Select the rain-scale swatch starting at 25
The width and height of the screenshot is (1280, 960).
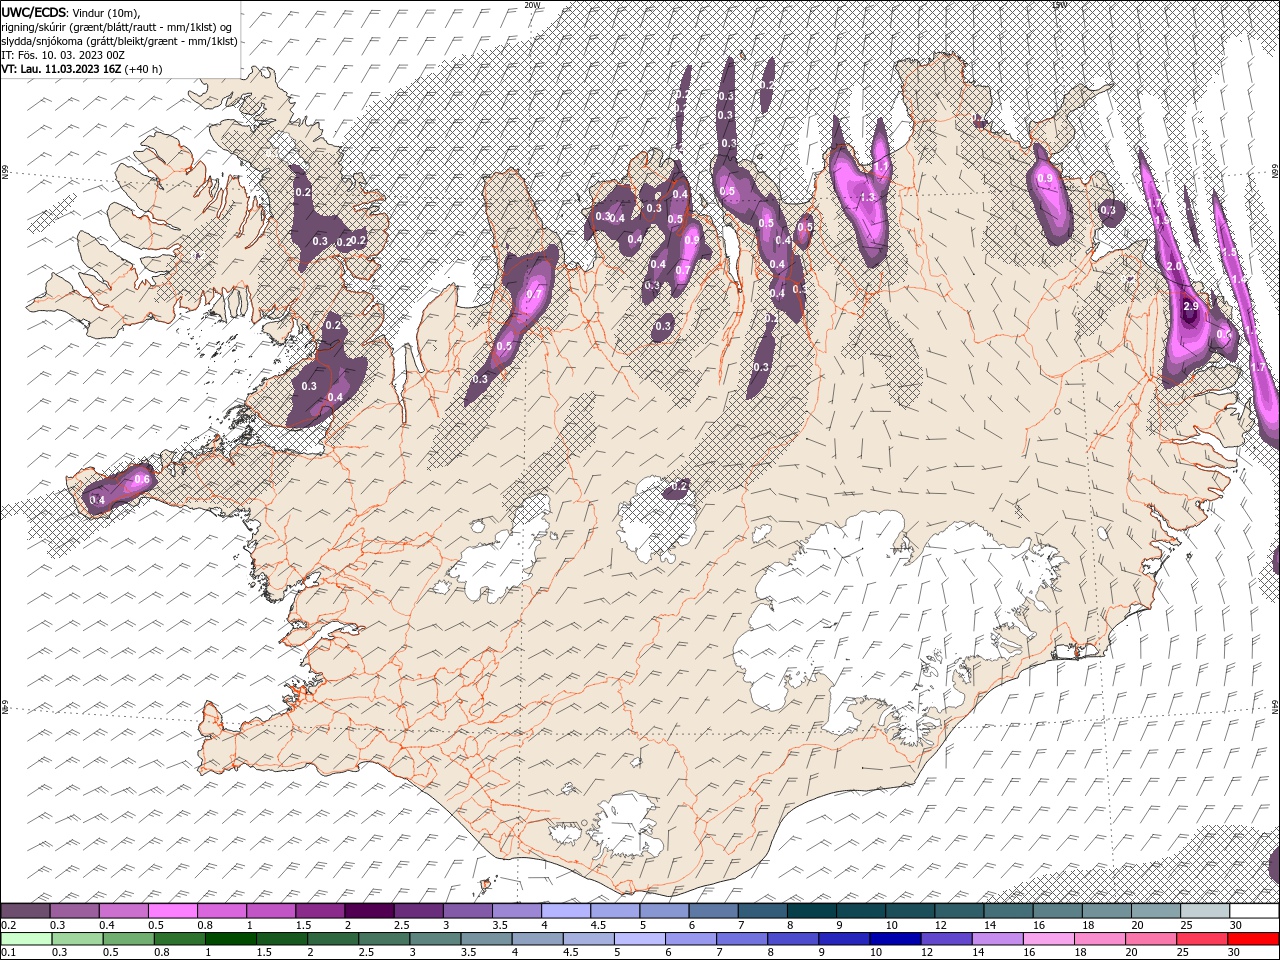click(x=1200, y=939)
